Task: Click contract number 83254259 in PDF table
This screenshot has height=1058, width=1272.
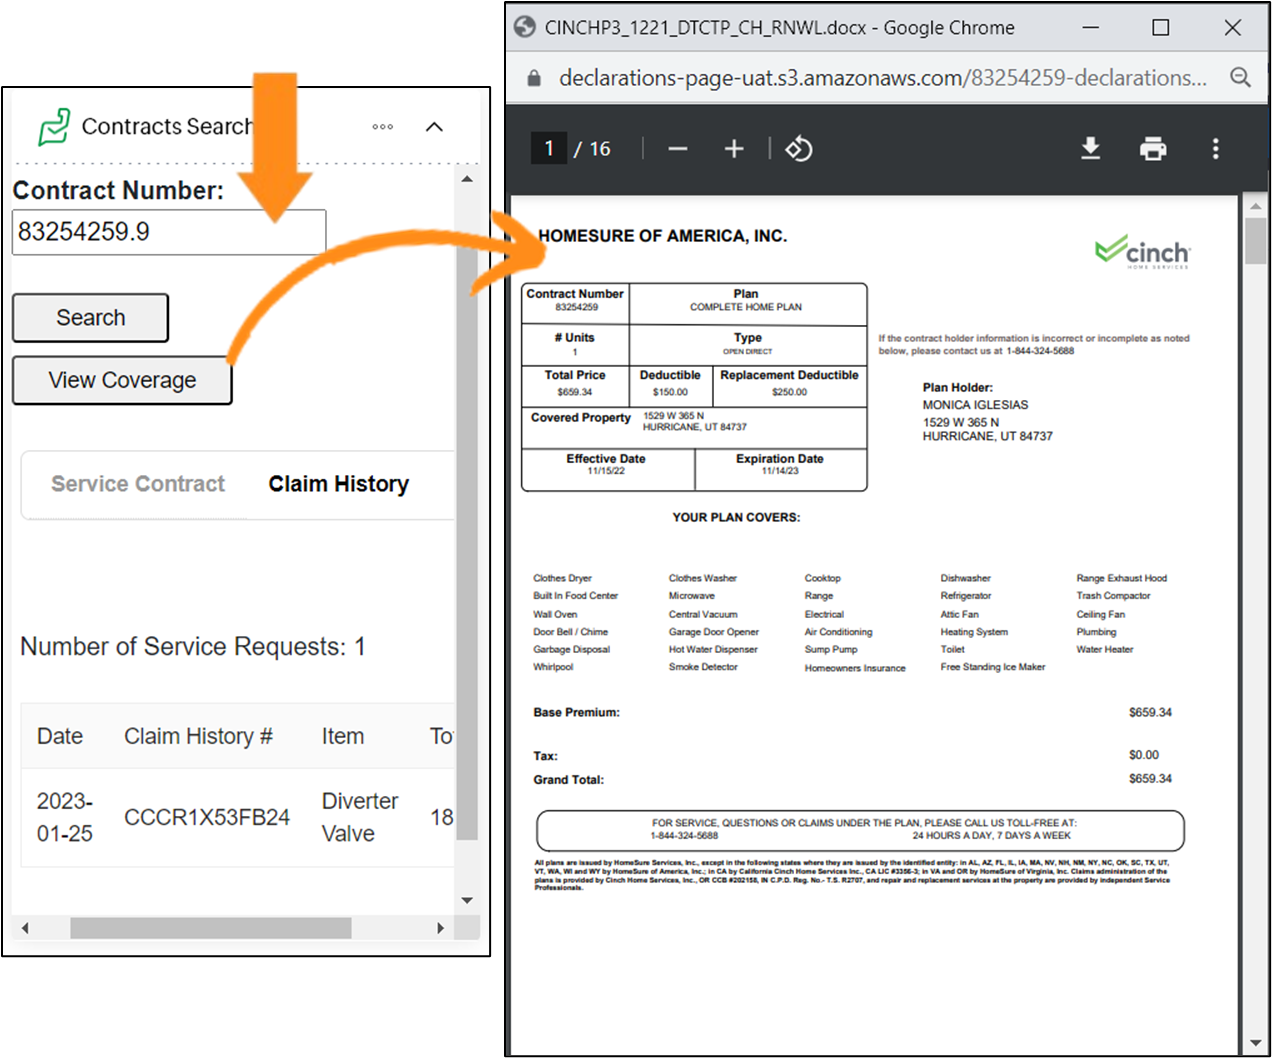Action: 577,307
